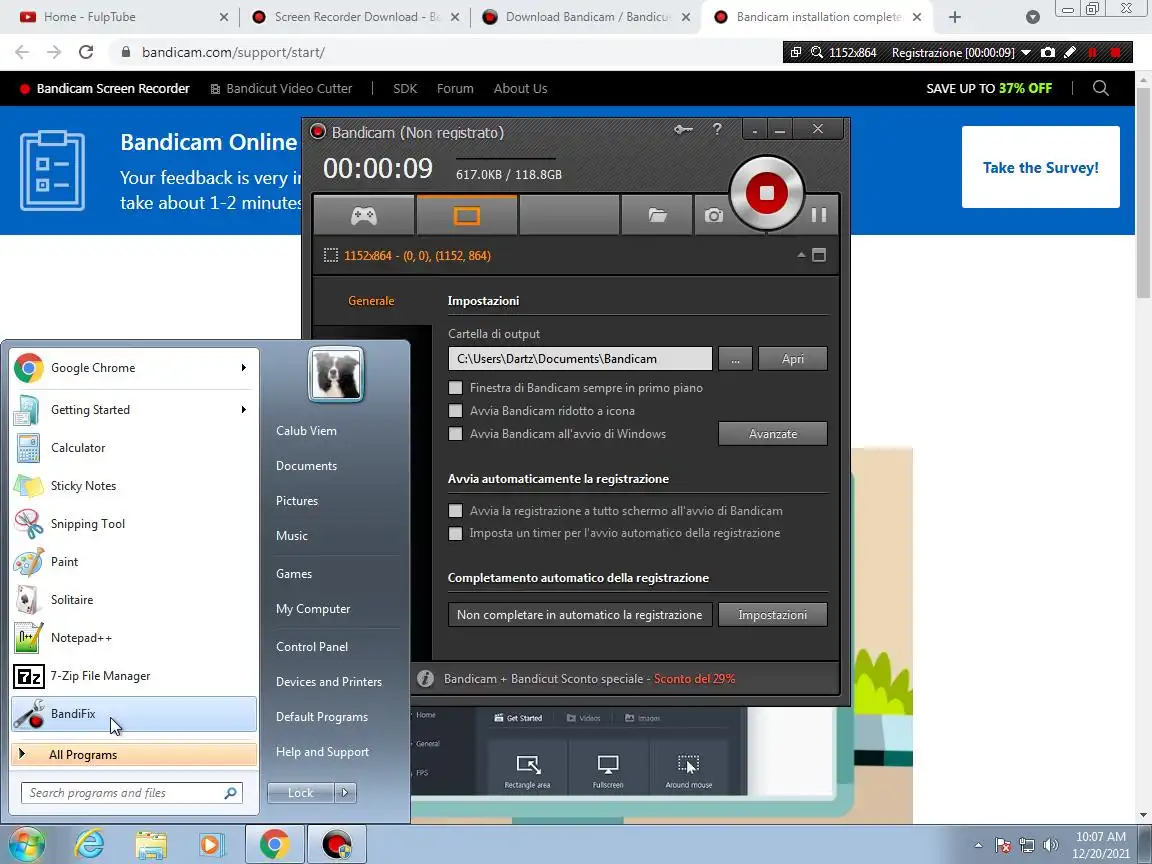
Task: Switch to Screen Recorder Download tab
Action: coord(356,17)
